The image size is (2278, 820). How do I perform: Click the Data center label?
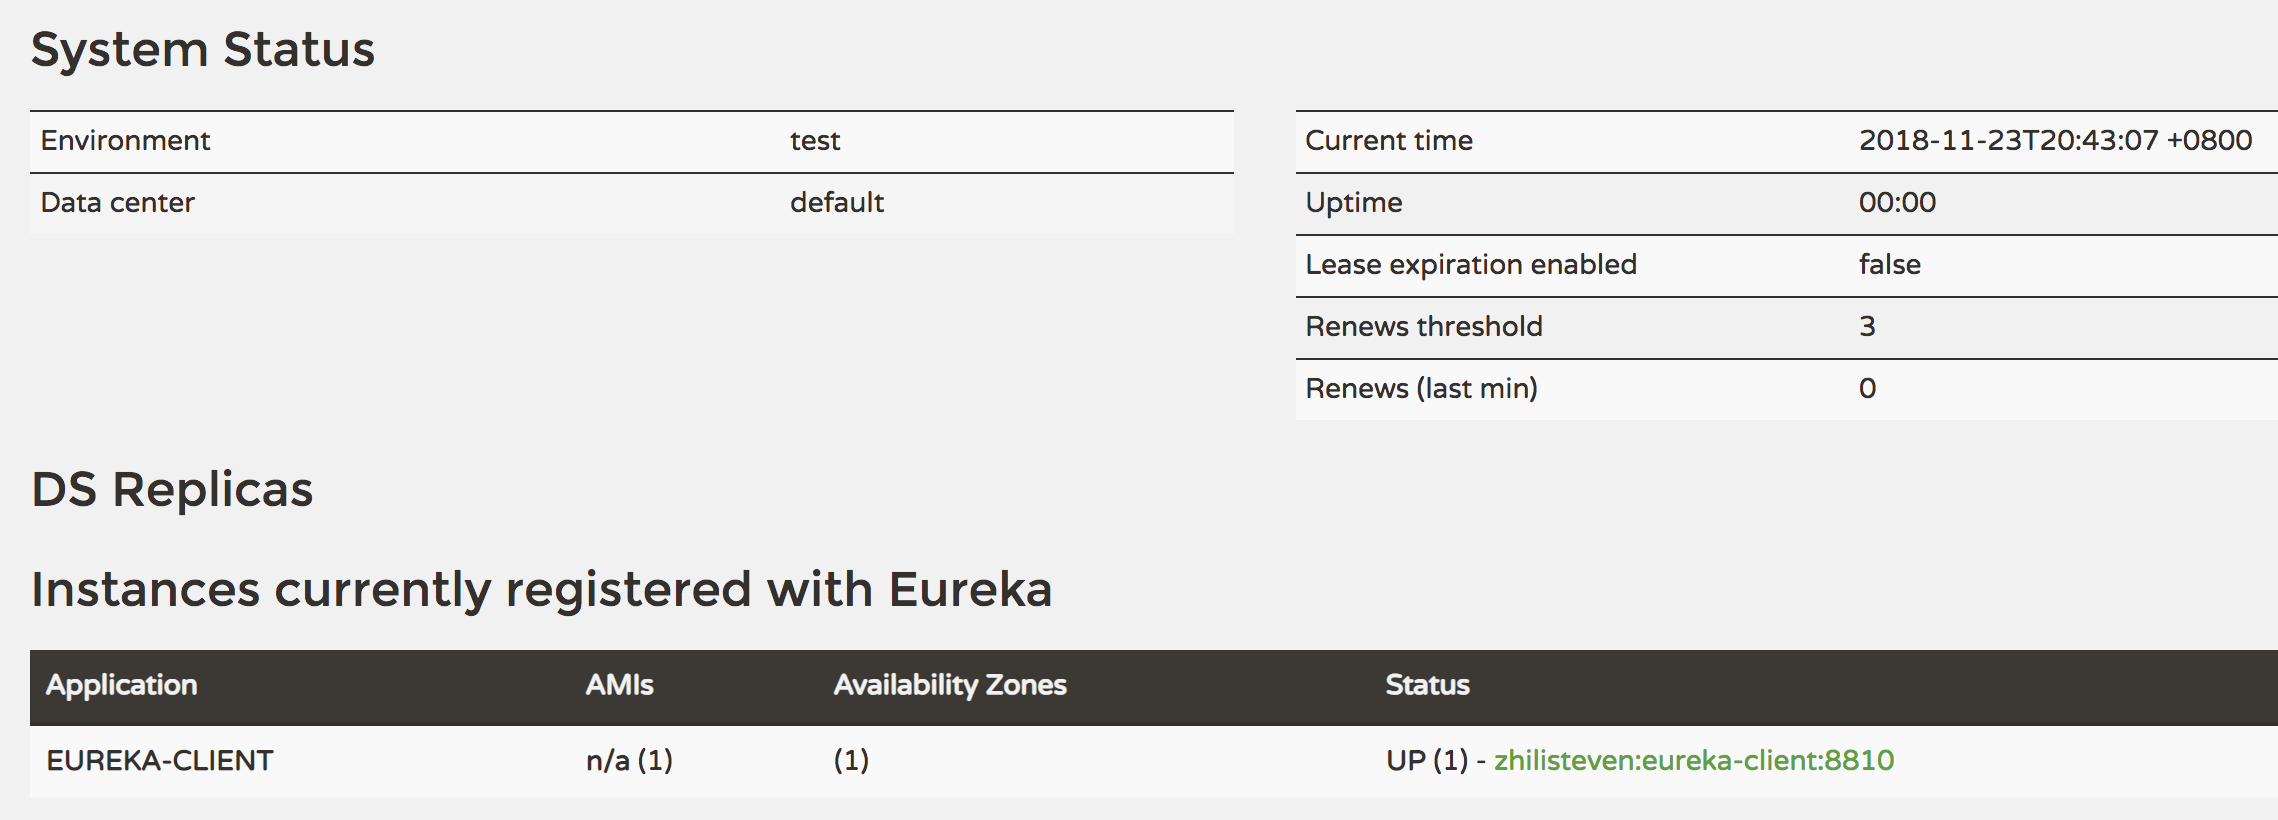coord(117,203)
